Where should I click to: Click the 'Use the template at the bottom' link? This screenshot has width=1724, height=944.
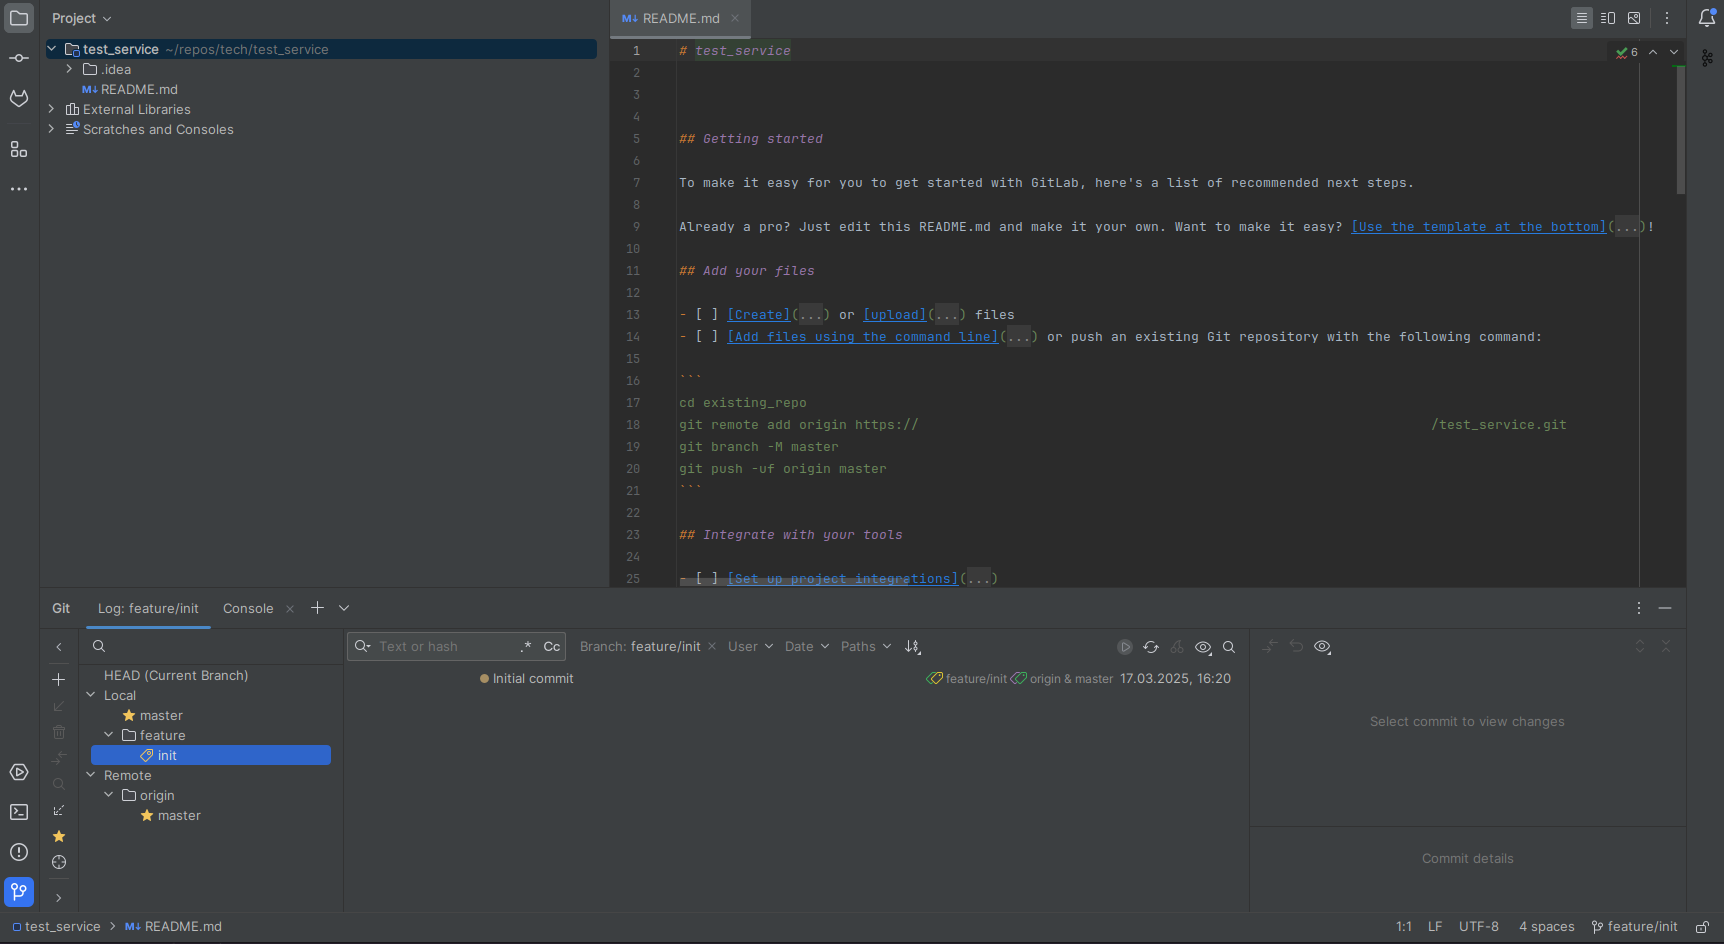pos(1478,227)
